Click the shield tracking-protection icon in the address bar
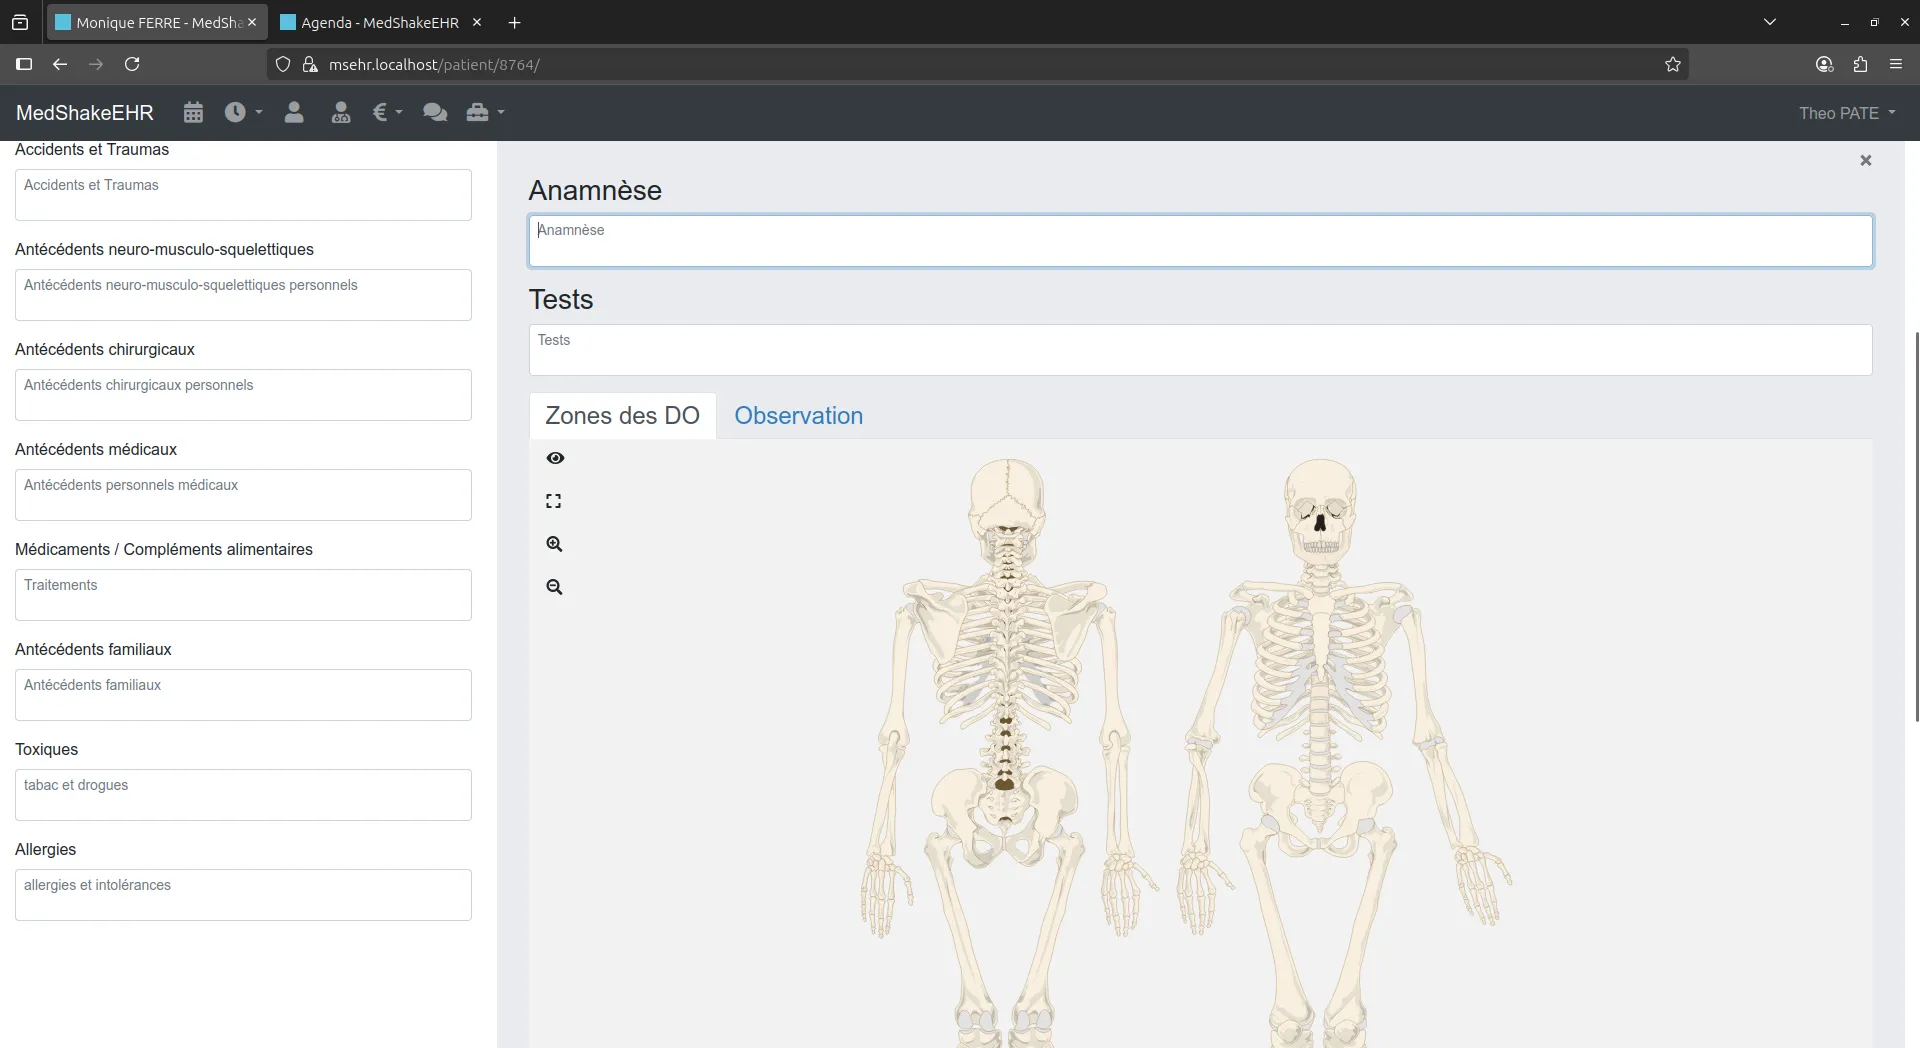Viewport: 1920px width, 1048px height. pyautogui.click(x=283, y=64)
